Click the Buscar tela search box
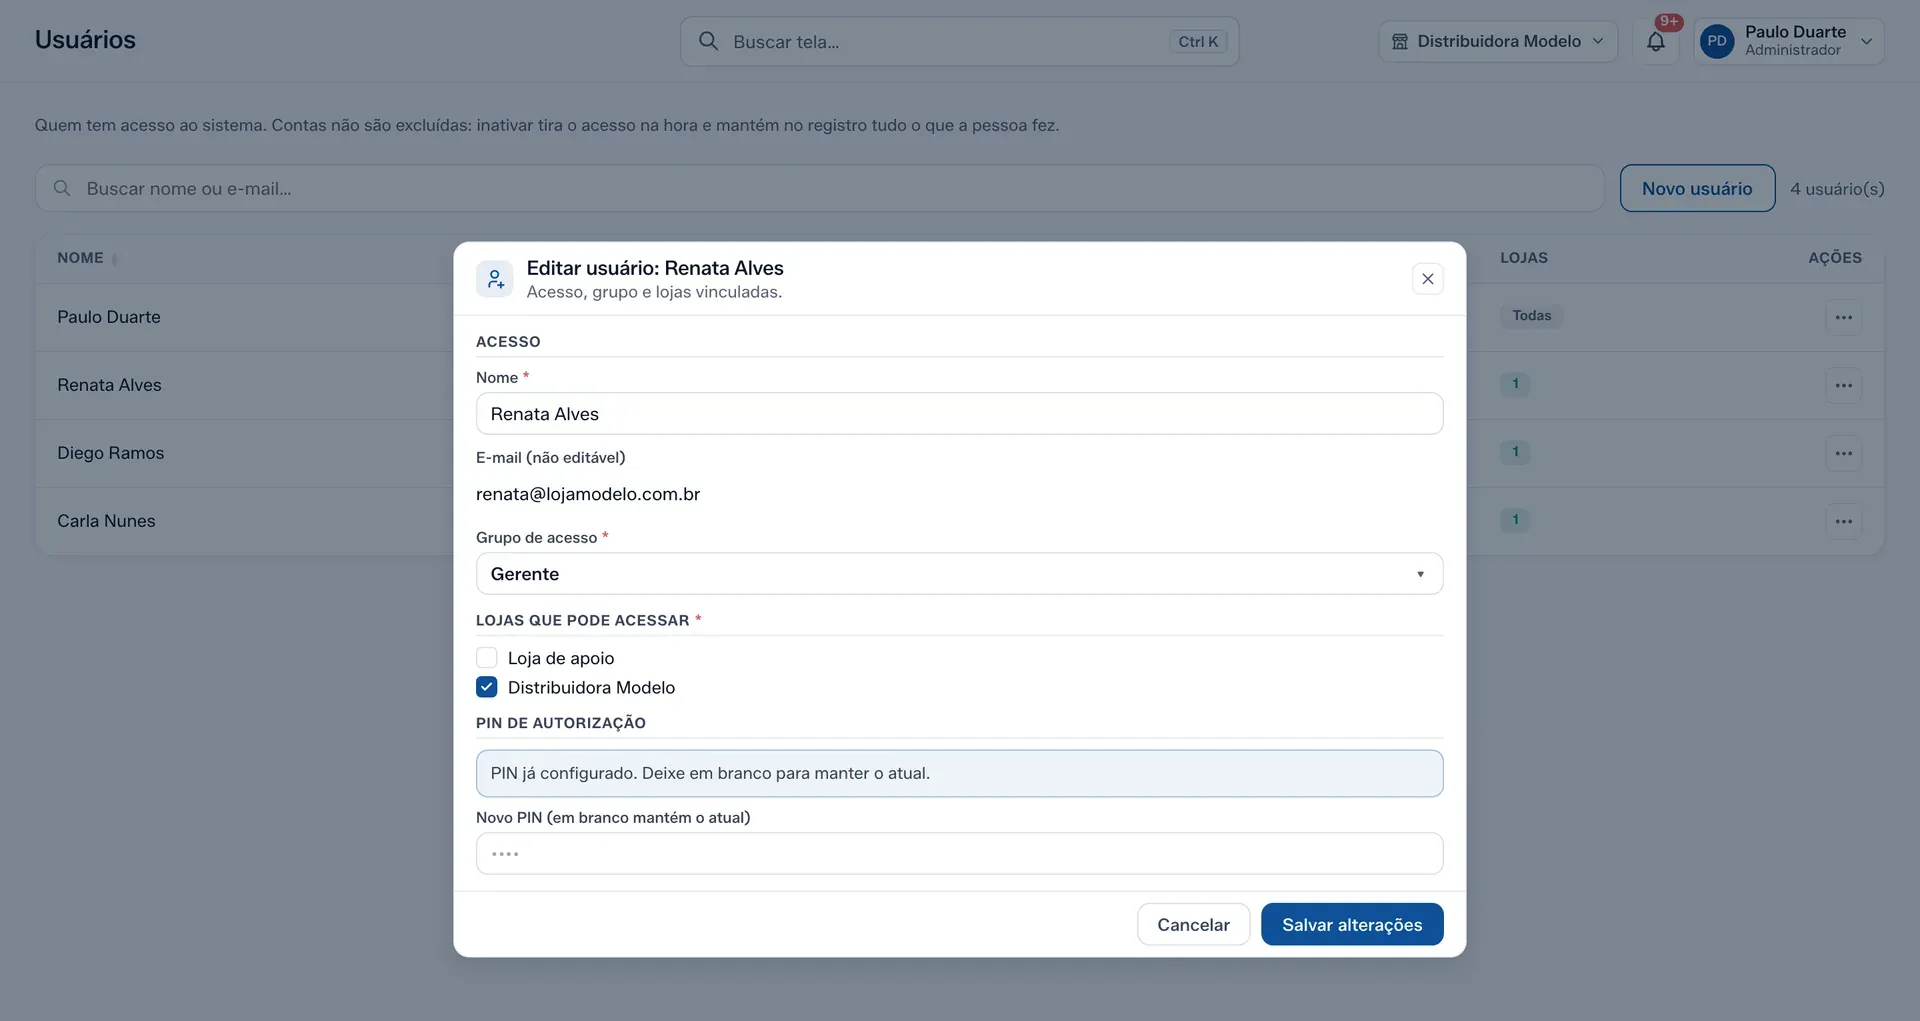This screenshot has height=1021, width=1920. tap(959, 41)
